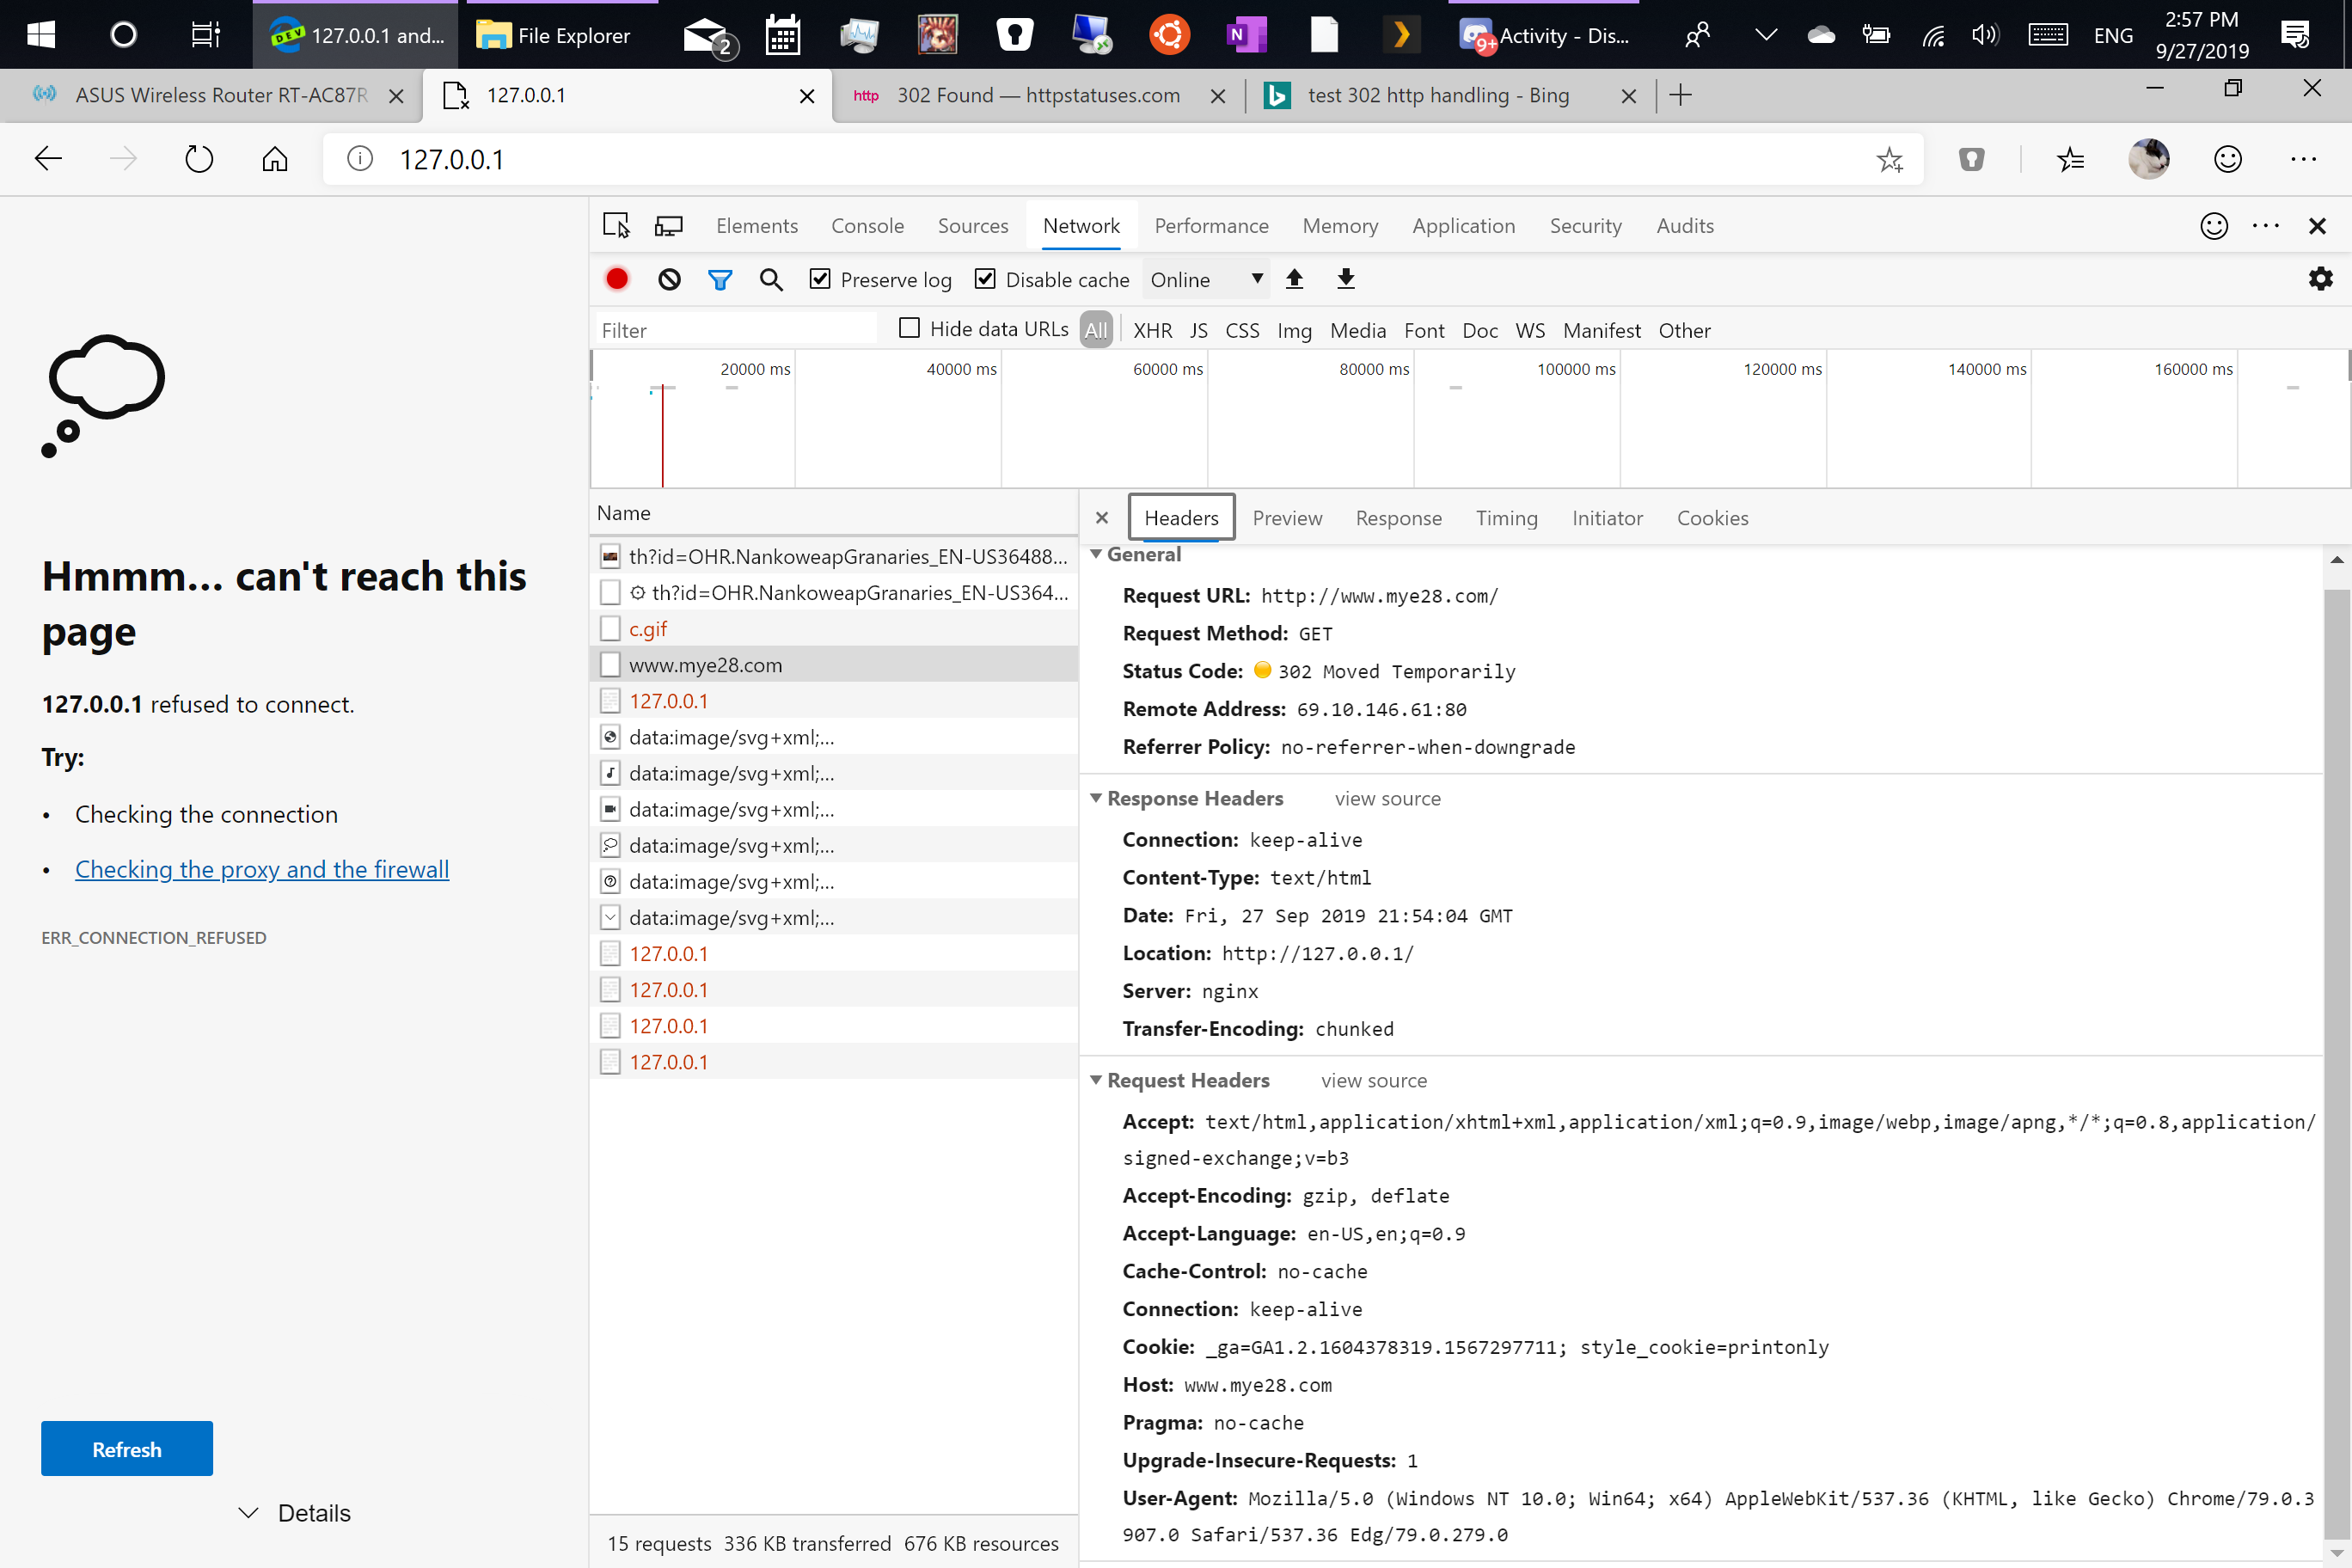This screenshot has width=2352, height=1568.
Task: Switch to the Elements tab
Action: pyautogui.click(x=756, y=226)
